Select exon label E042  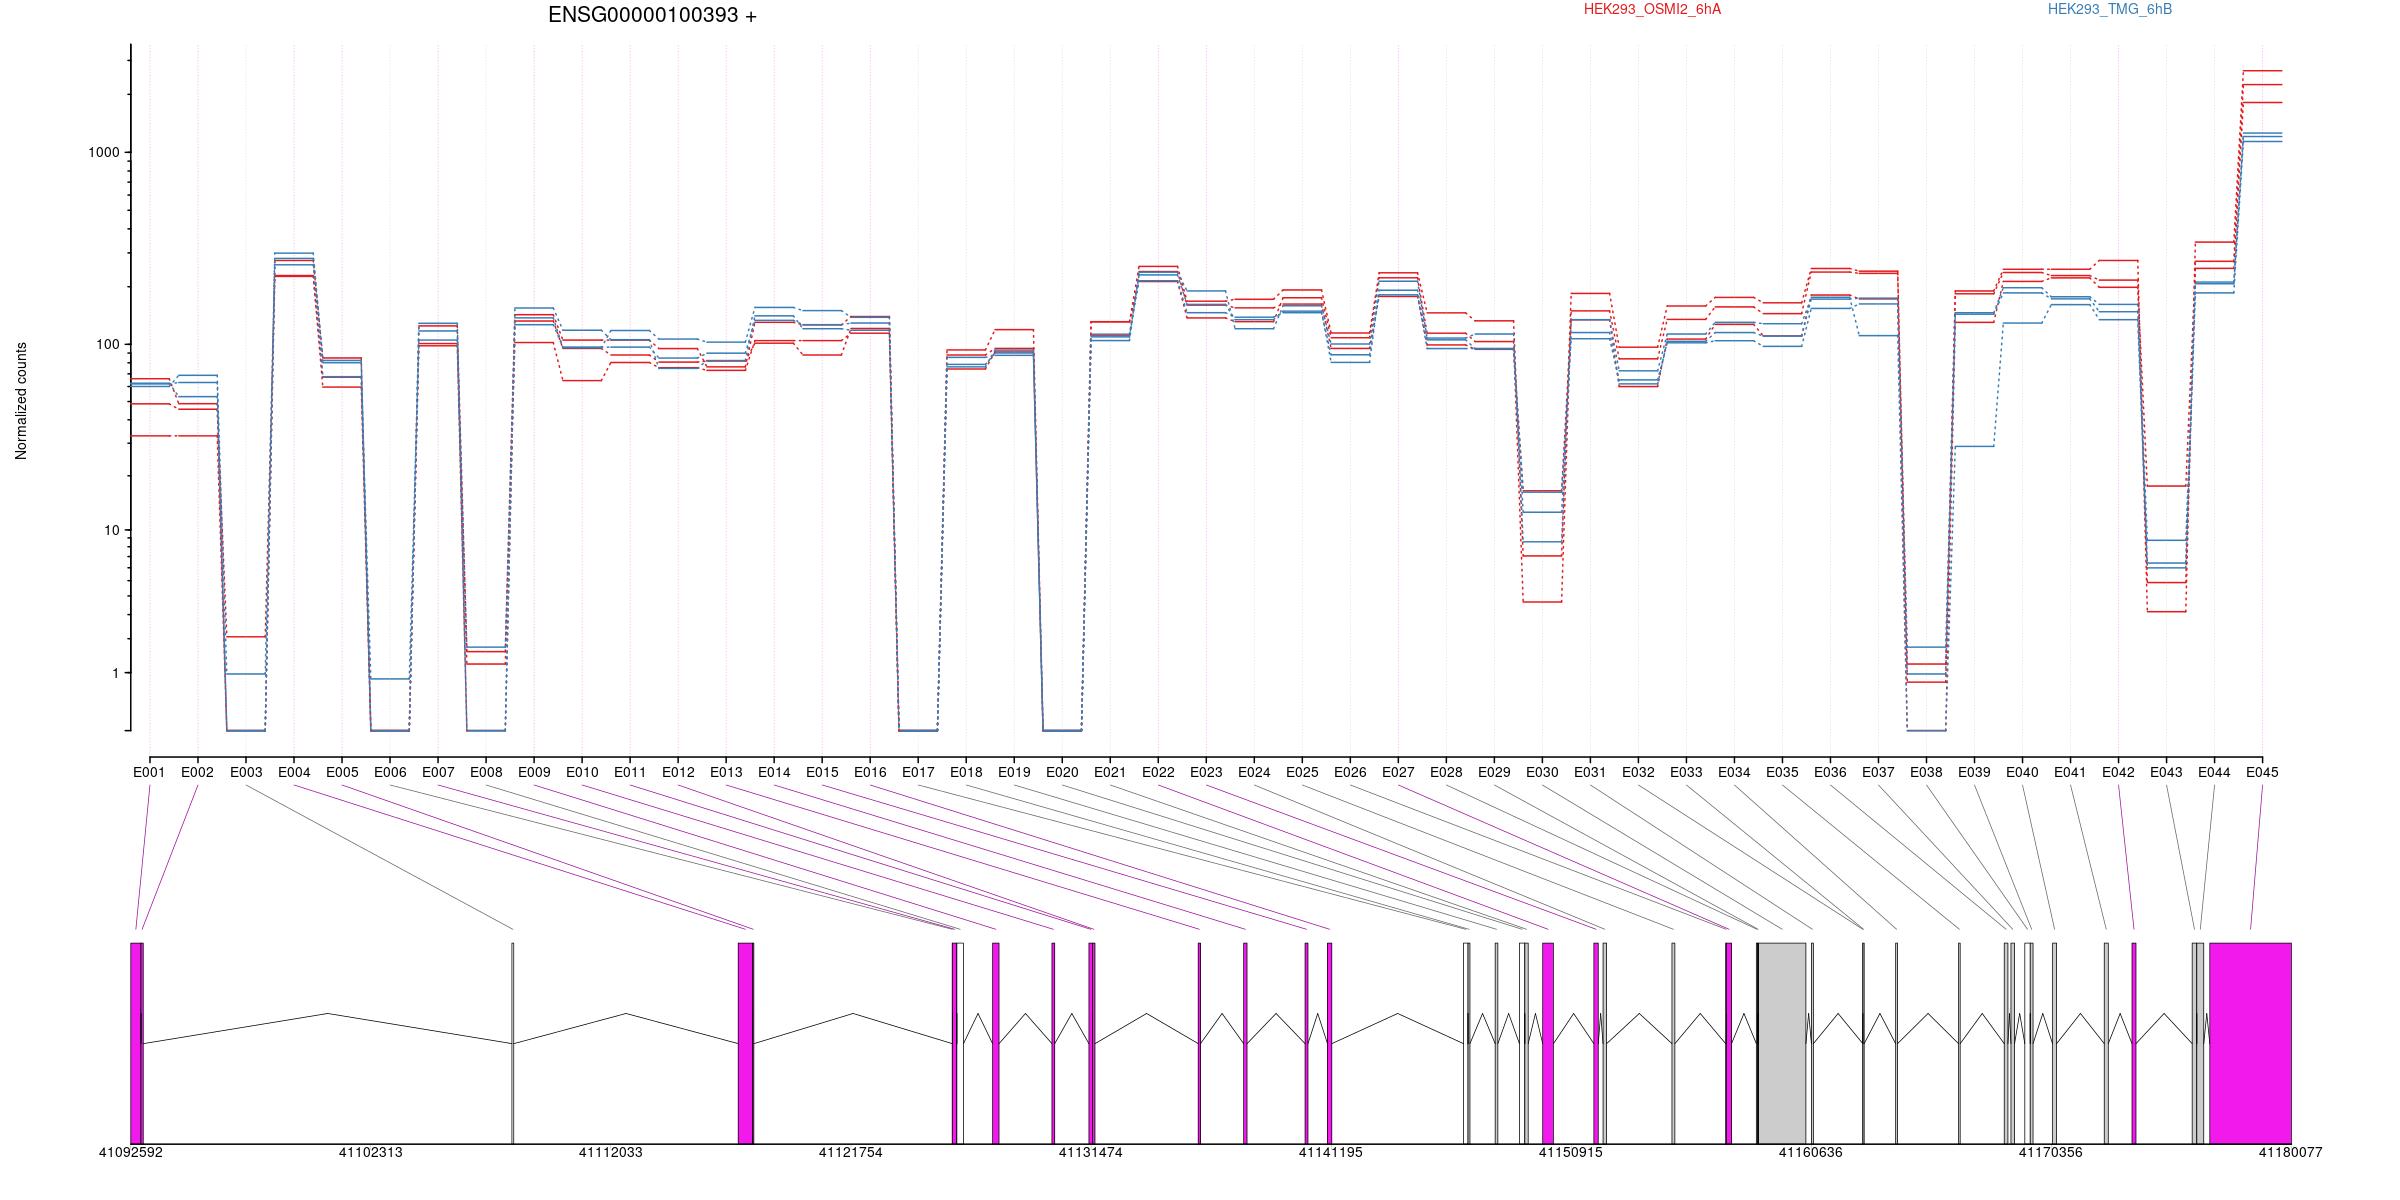pos(2118,772)
